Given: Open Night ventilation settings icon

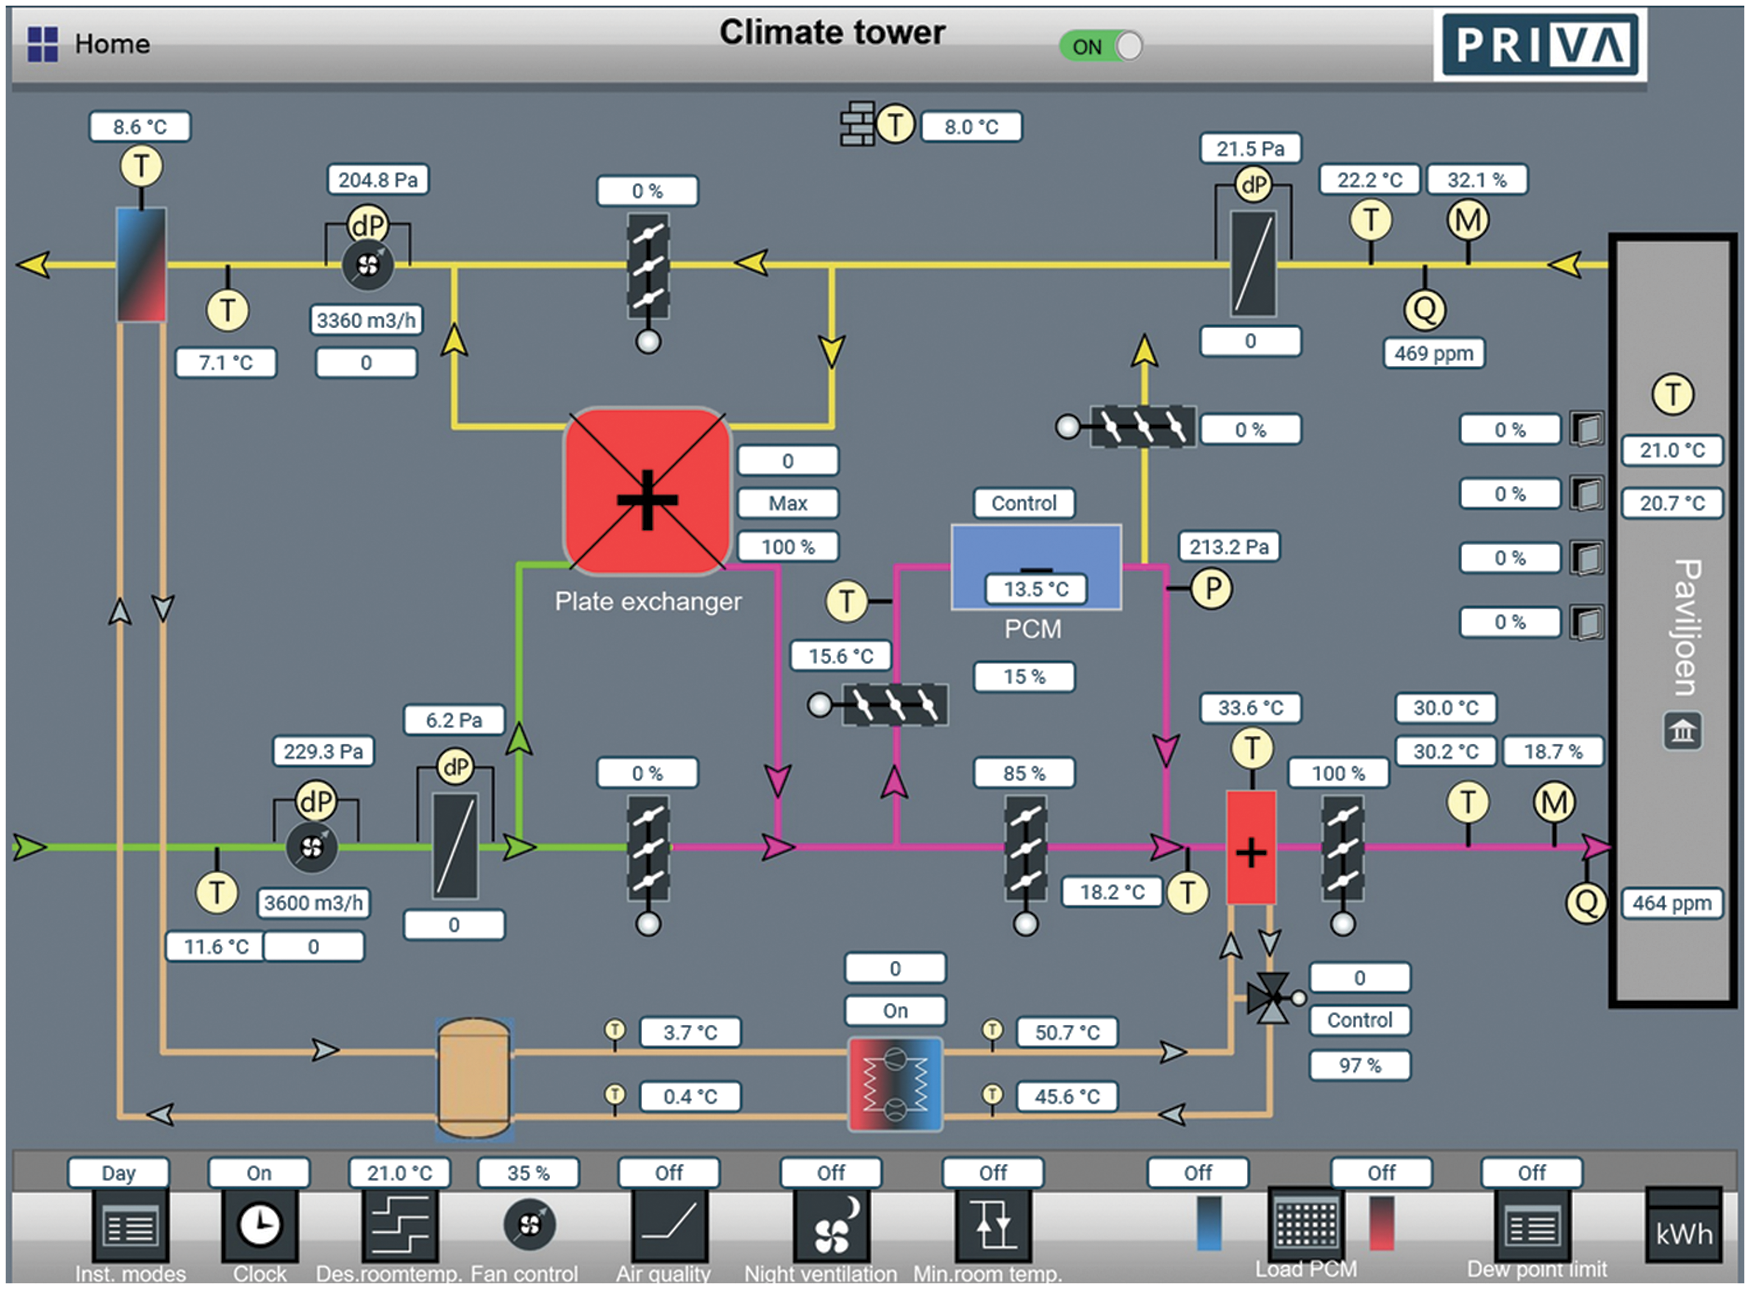Looking at the screenshot, I should click(x=831, y=1226).
